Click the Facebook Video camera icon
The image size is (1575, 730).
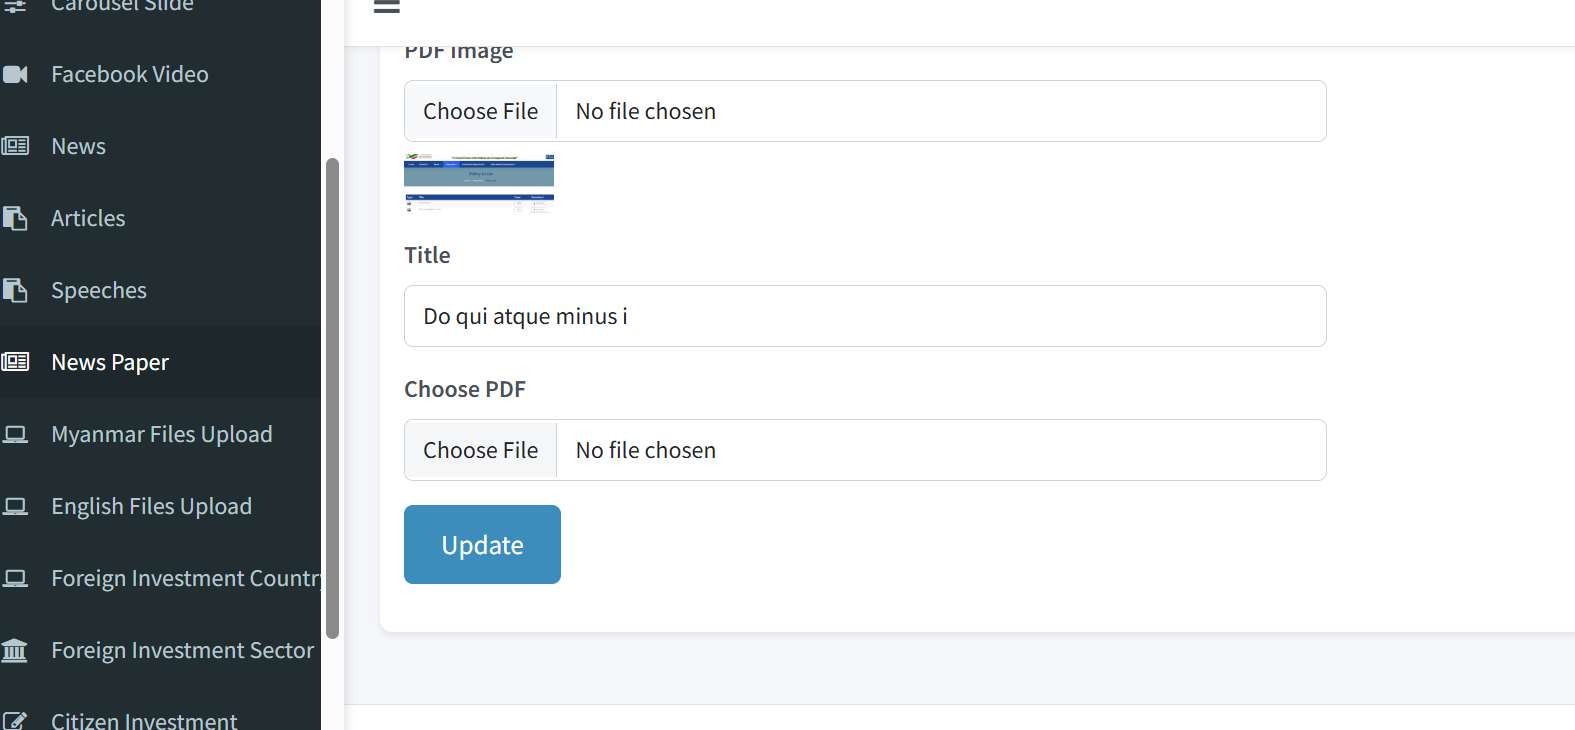coord(15,74)
